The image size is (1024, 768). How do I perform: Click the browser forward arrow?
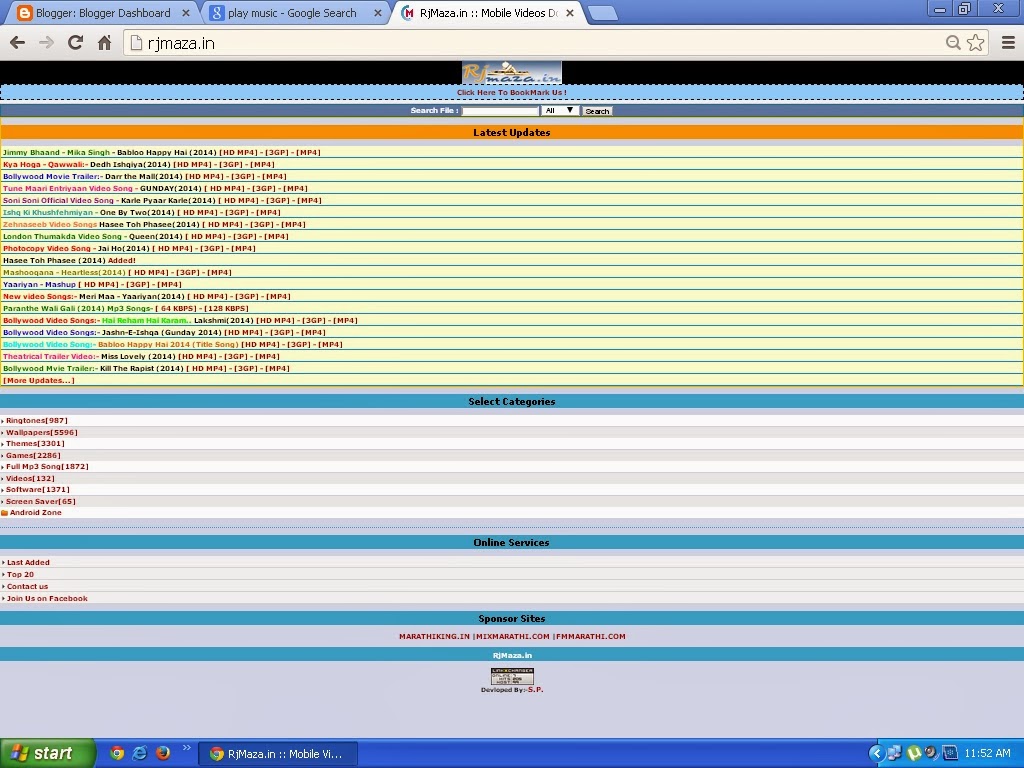click(x=46, y=43)
